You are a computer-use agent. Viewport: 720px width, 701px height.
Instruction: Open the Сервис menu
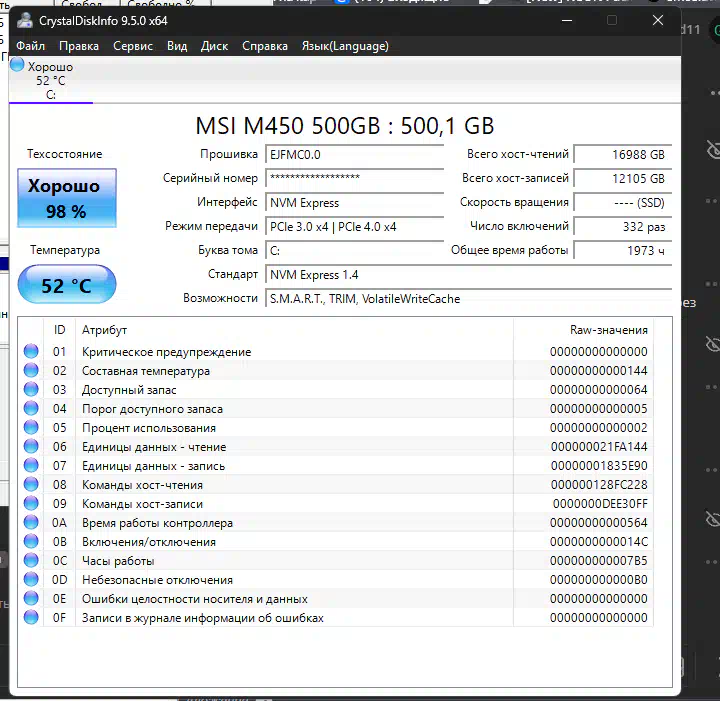pyautogui.click(x=133, y=46)
